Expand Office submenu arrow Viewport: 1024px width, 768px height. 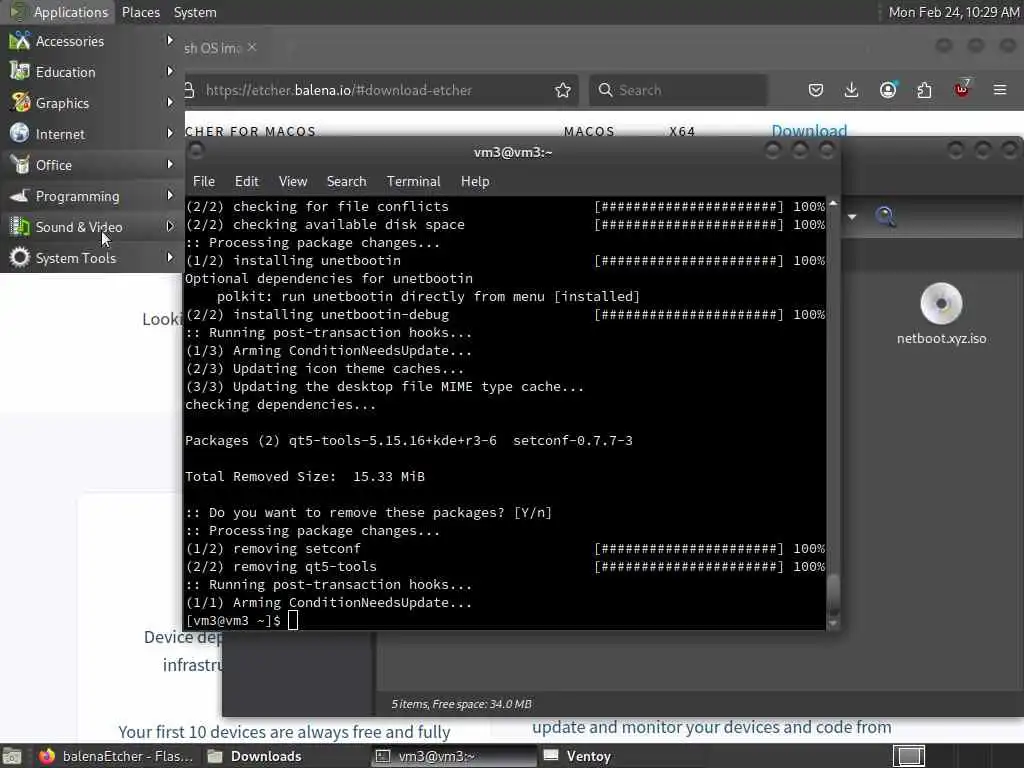coord(170,165)
